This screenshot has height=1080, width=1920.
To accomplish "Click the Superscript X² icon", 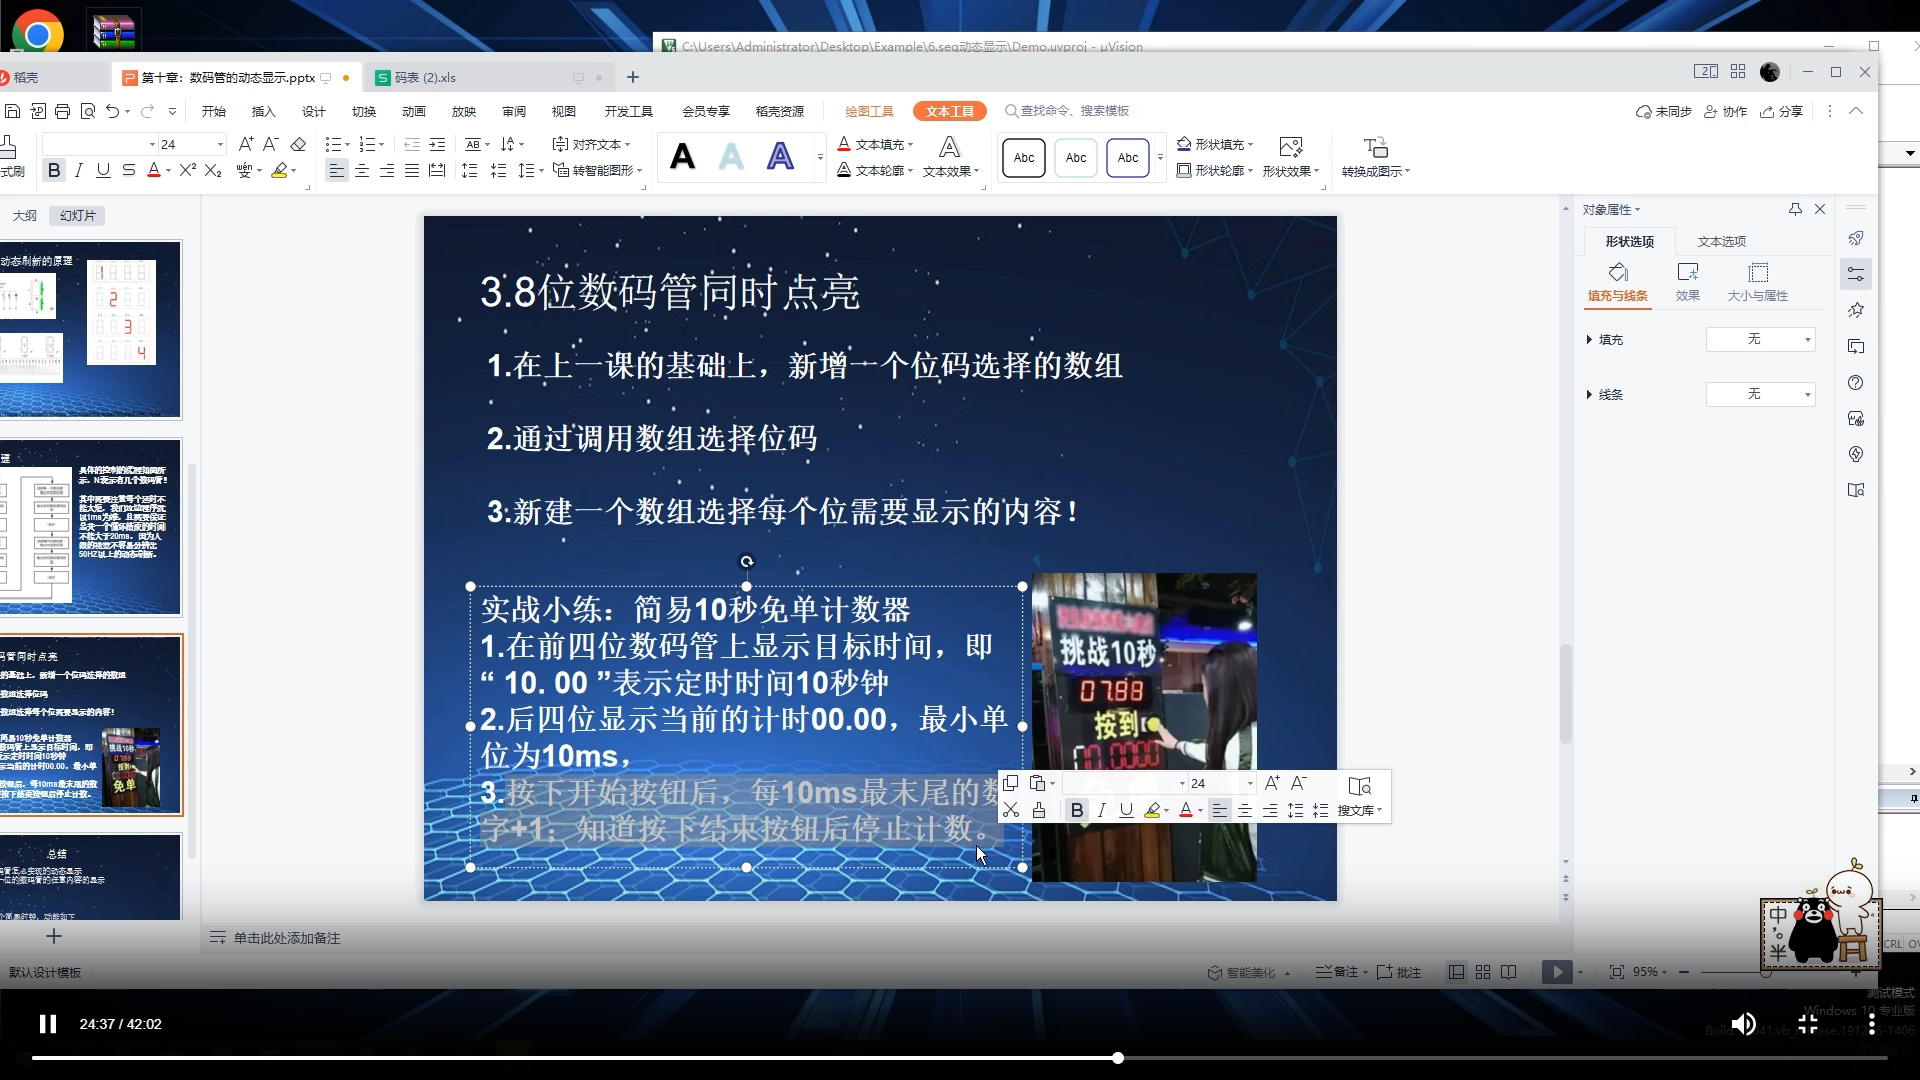I will 187,171.
